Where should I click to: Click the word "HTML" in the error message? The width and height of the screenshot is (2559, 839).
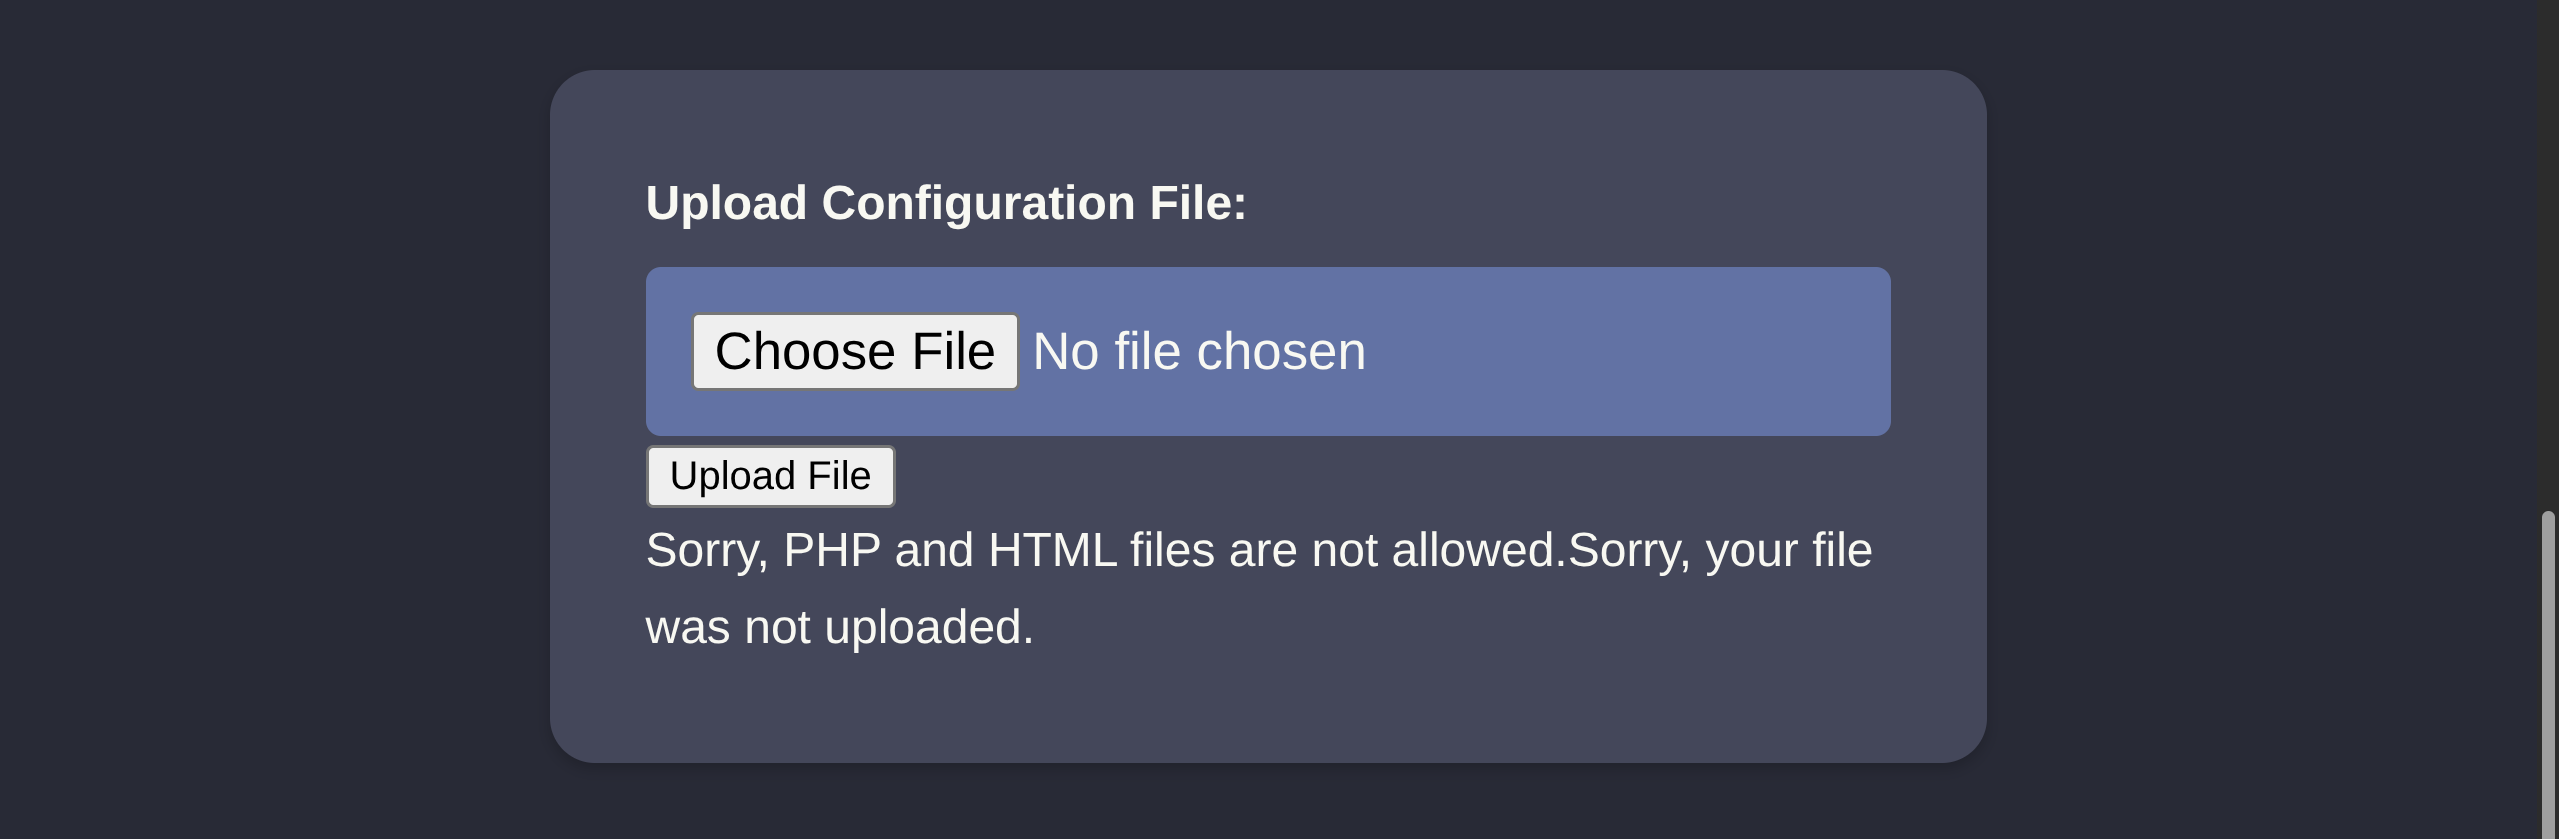(1052, 550)
